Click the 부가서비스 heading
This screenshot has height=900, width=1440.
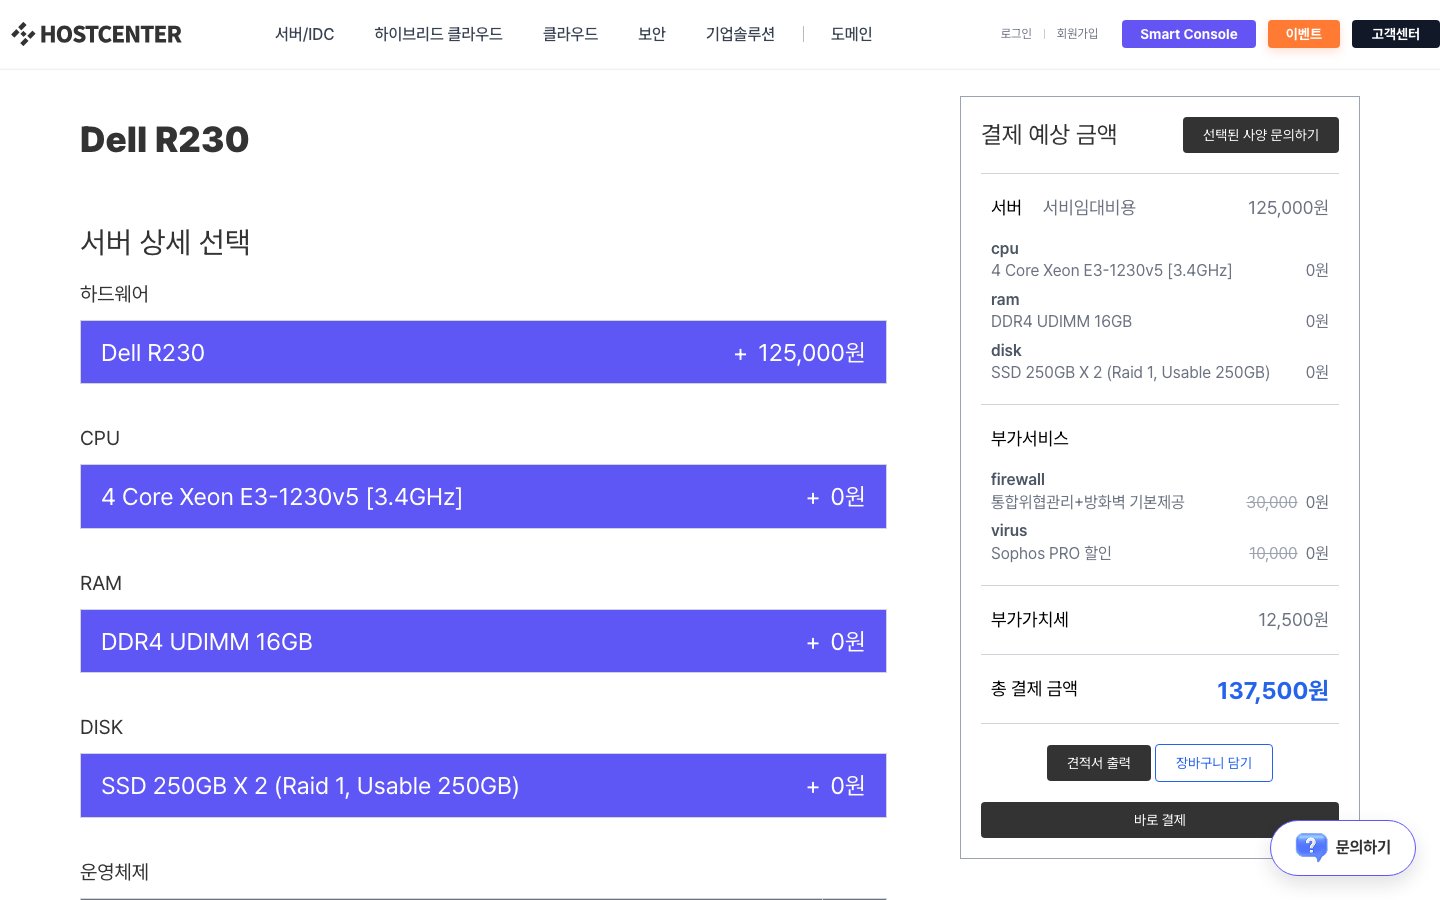[x=1030, y=438]
